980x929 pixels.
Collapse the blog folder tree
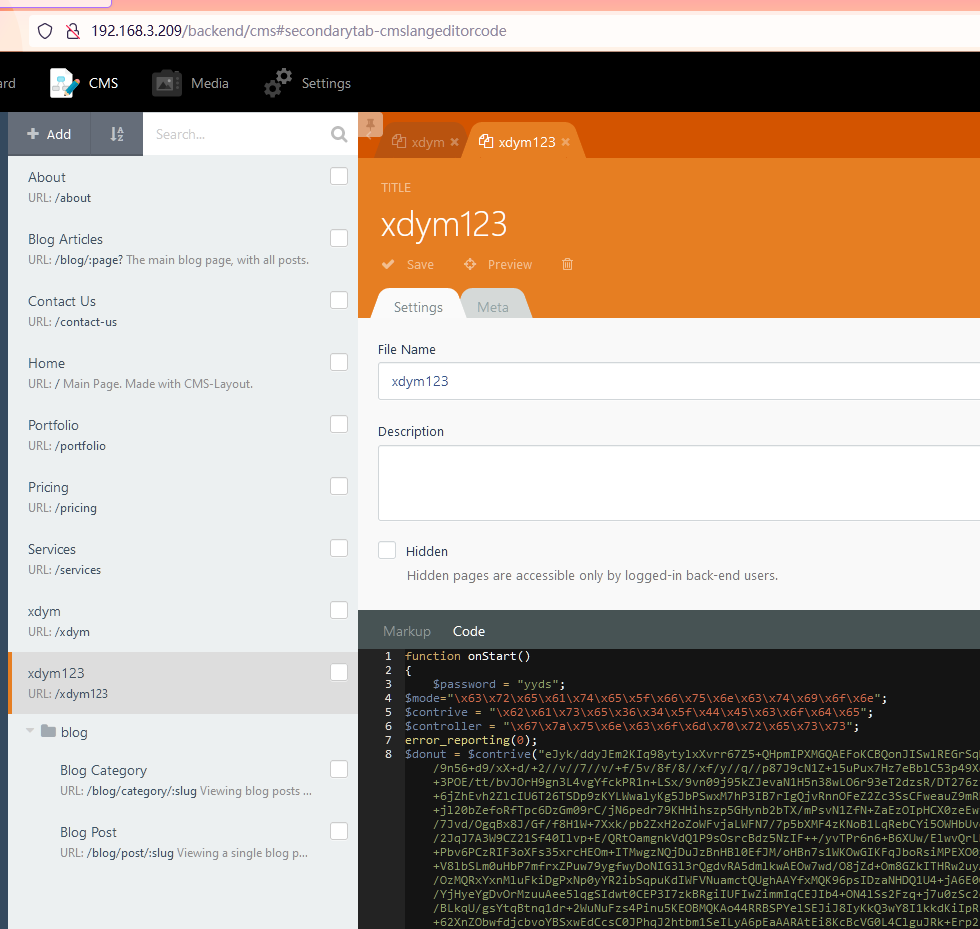coord(31,732)
